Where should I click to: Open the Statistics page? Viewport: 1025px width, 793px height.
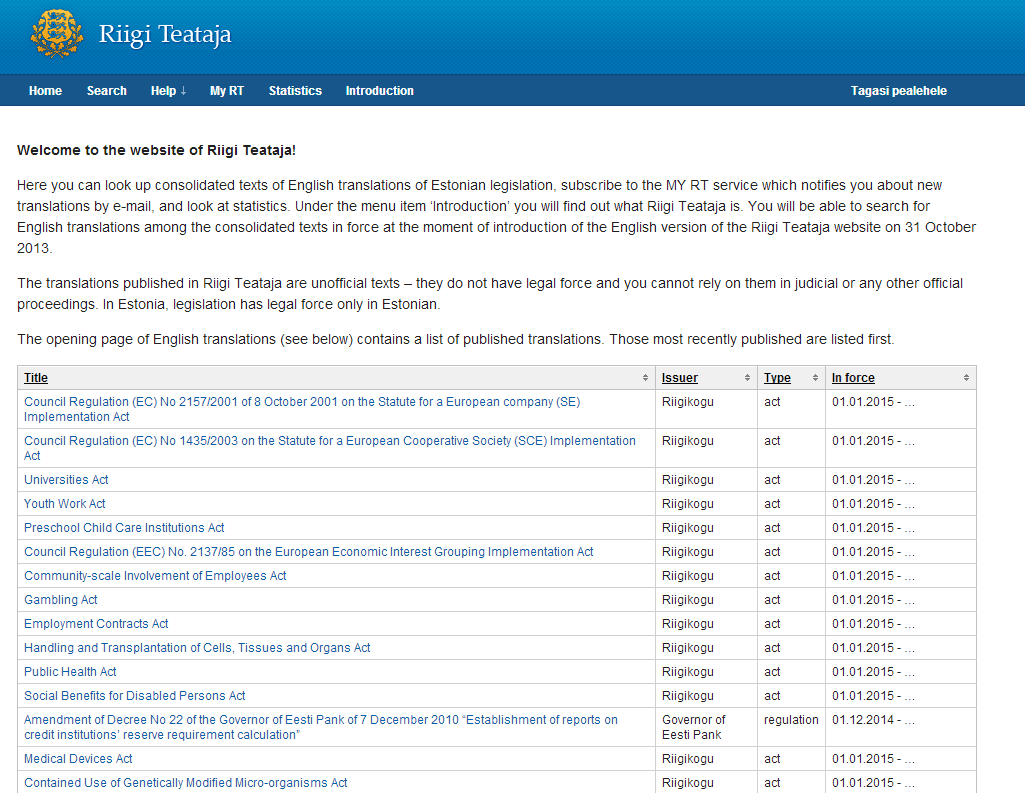click(295, 91)
